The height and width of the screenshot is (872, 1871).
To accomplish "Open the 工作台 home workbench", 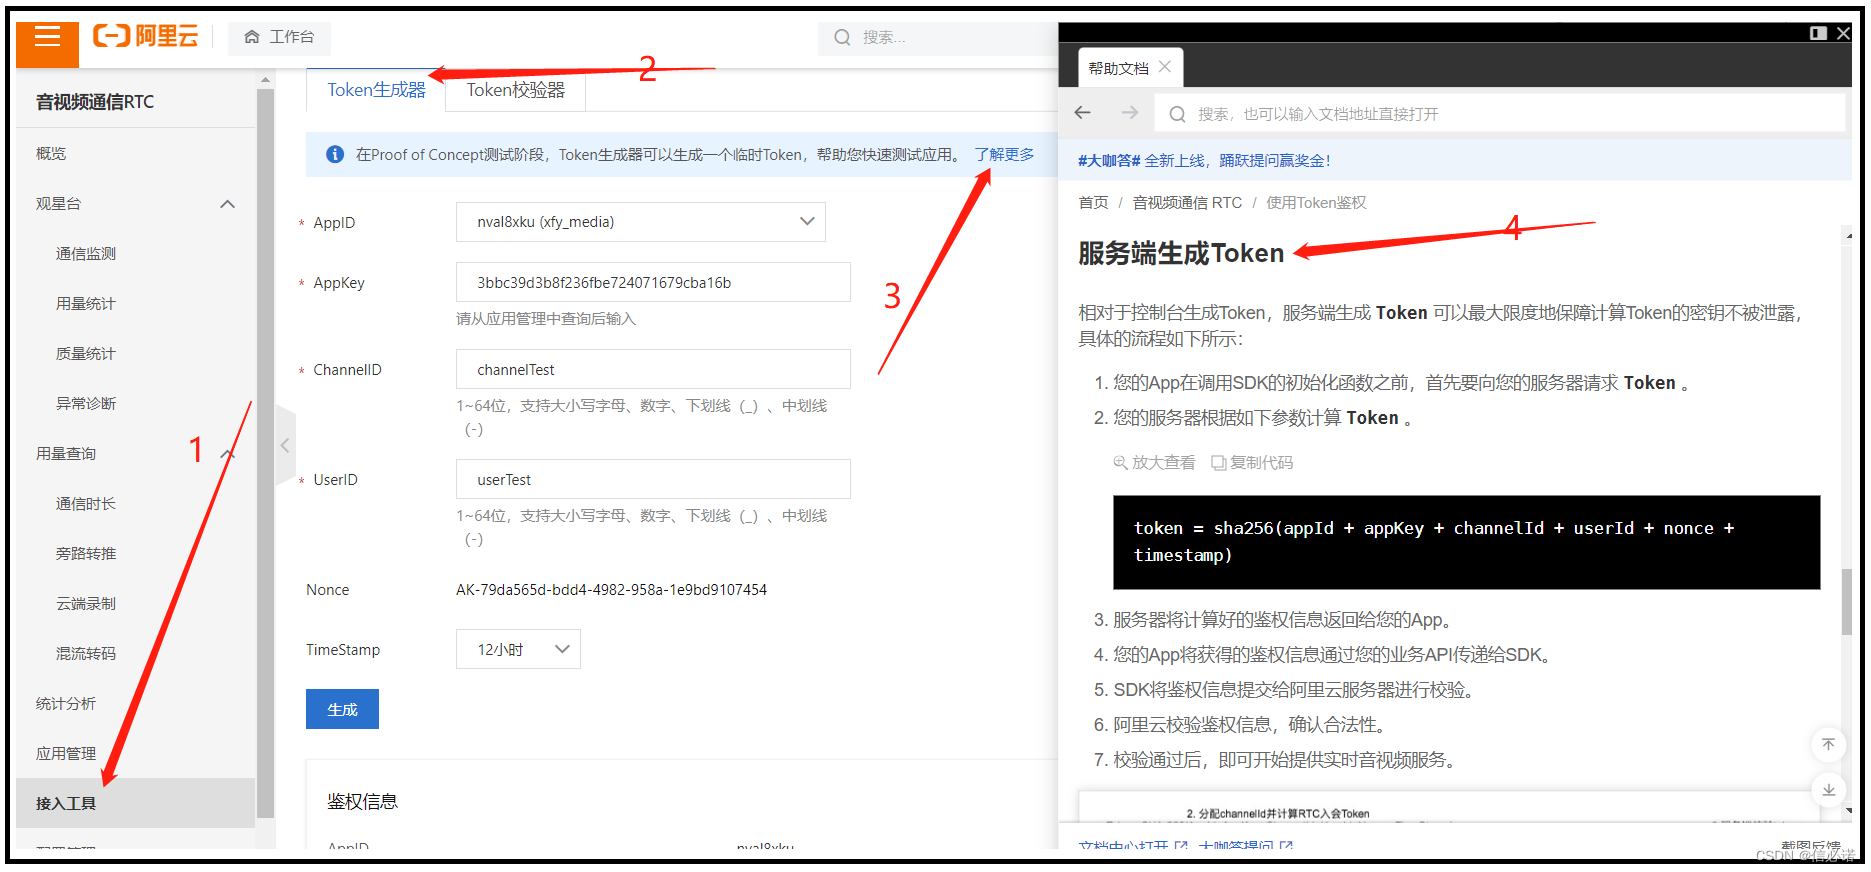I will pos(279,37).
